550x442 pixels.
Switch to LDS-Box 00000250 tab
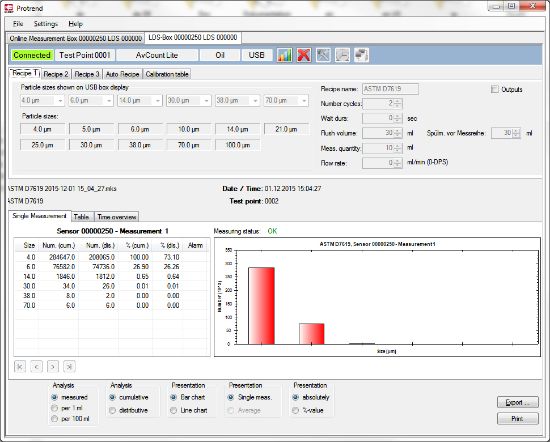(193, 38)
